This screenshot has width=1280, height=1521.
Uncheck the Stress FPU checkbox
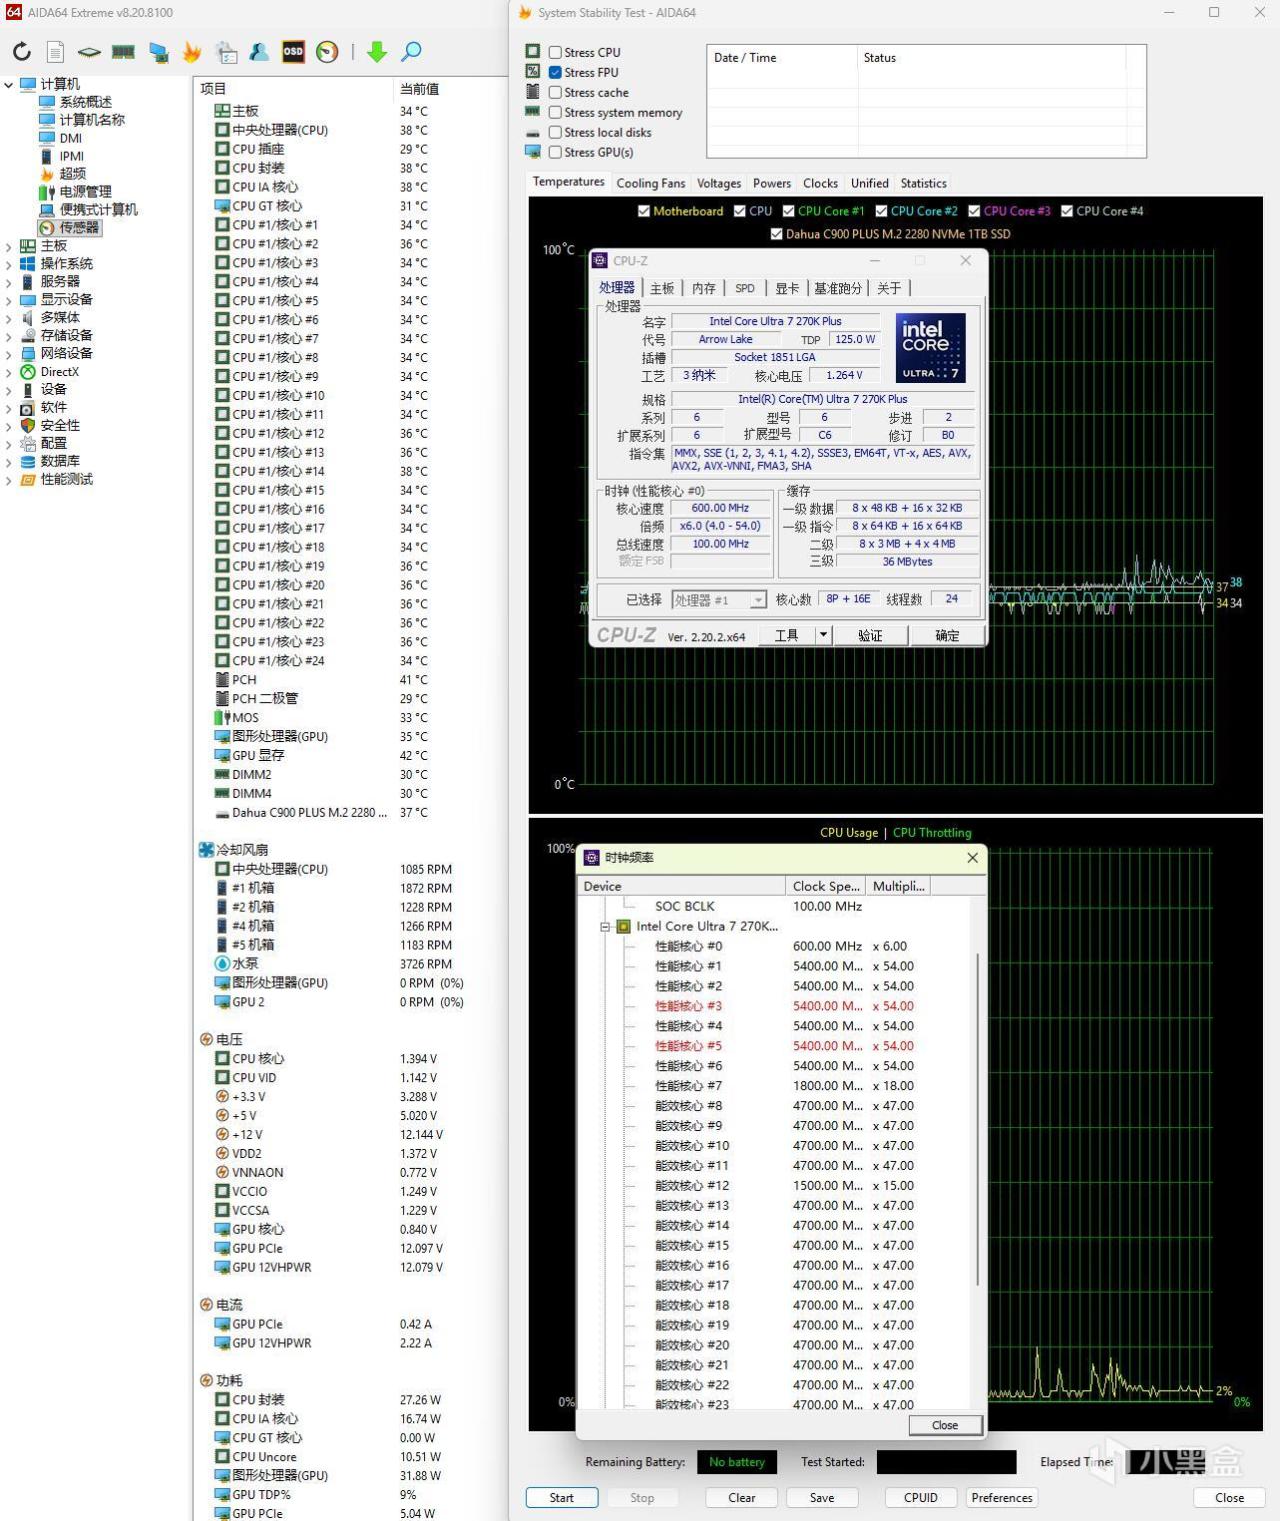click(x=555, y=72)
